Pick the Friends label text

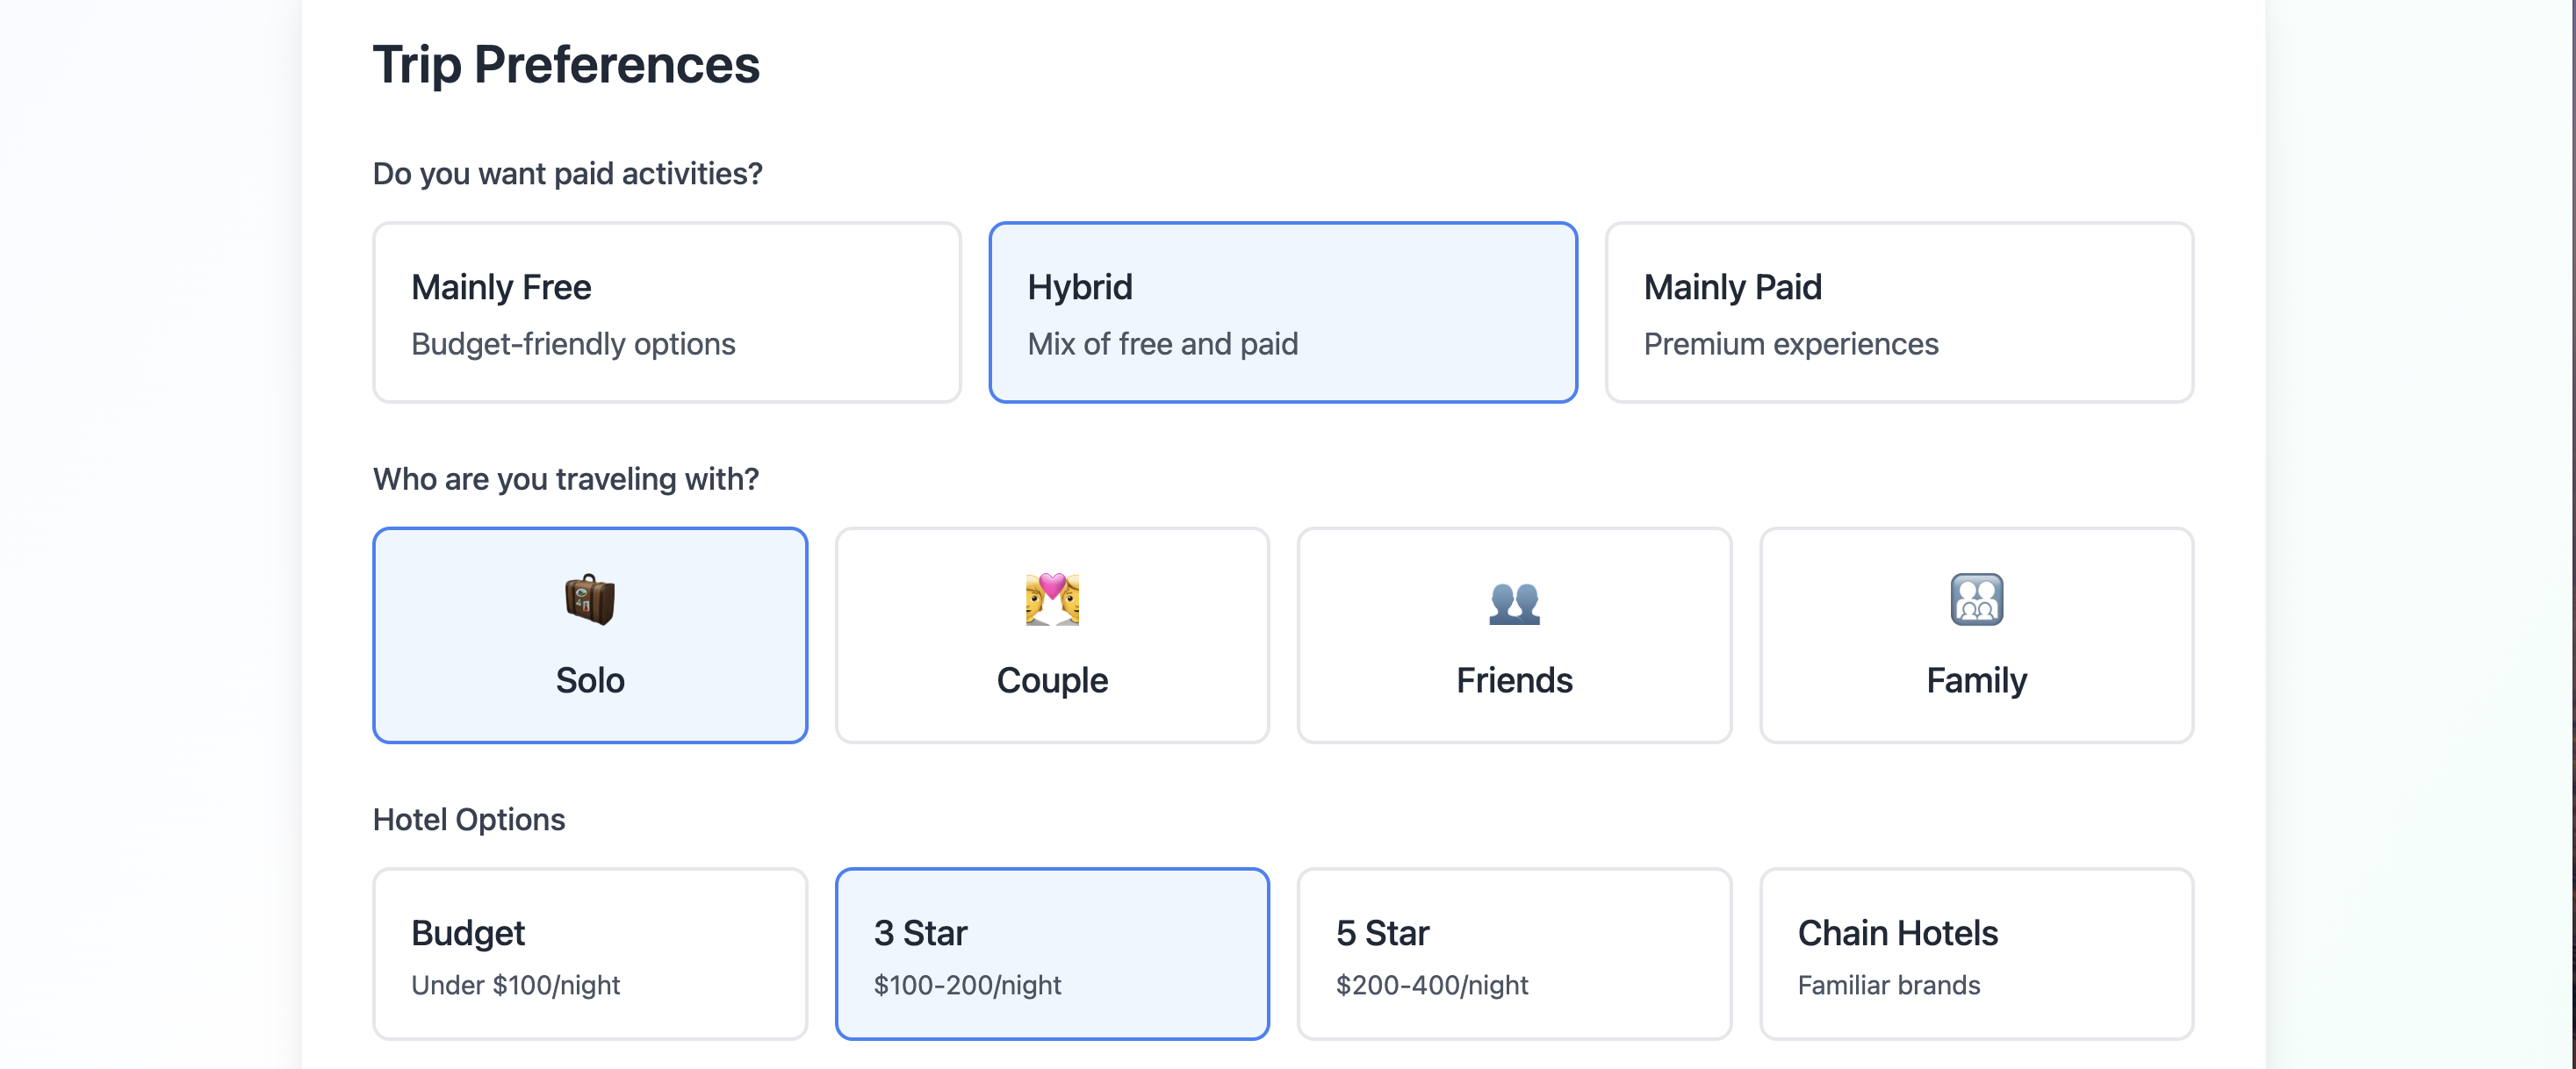point(1514,680)
